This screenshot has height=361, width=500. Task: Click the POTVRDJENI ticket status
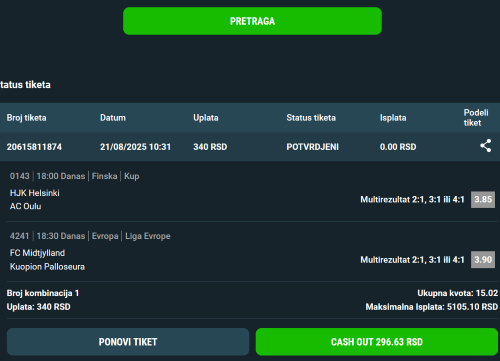pos(313,147)
